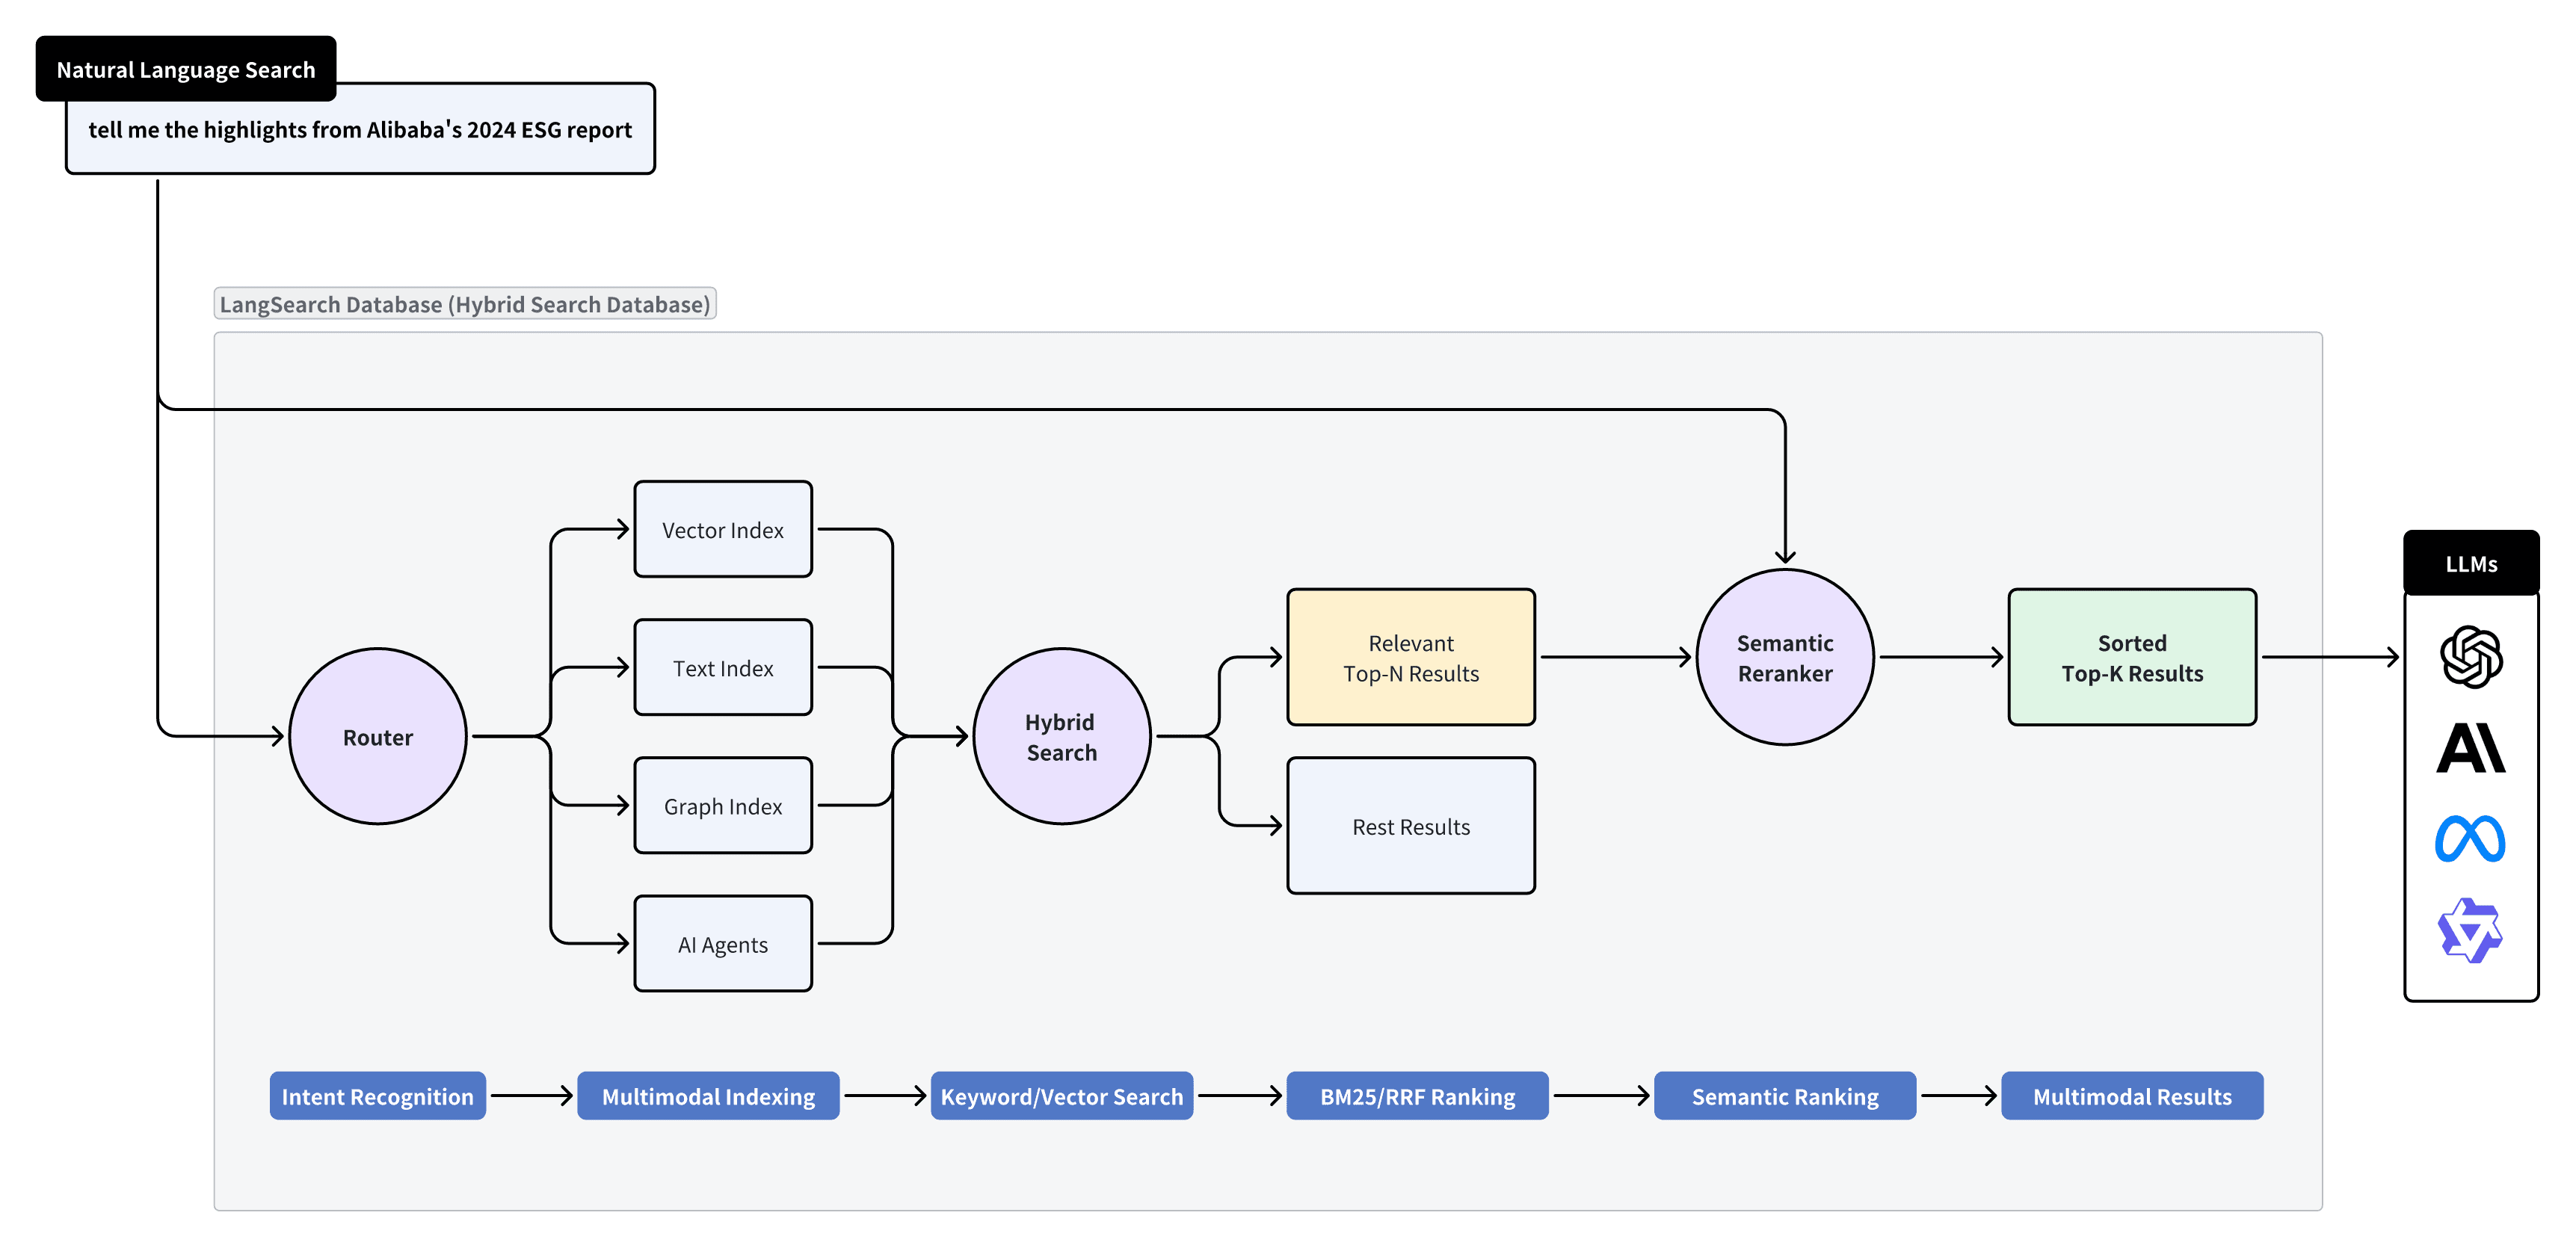Image resolution: width=2576 pixels, height=1248 pixels.
Task: Click the Text Index box
Action: [722, 668]
